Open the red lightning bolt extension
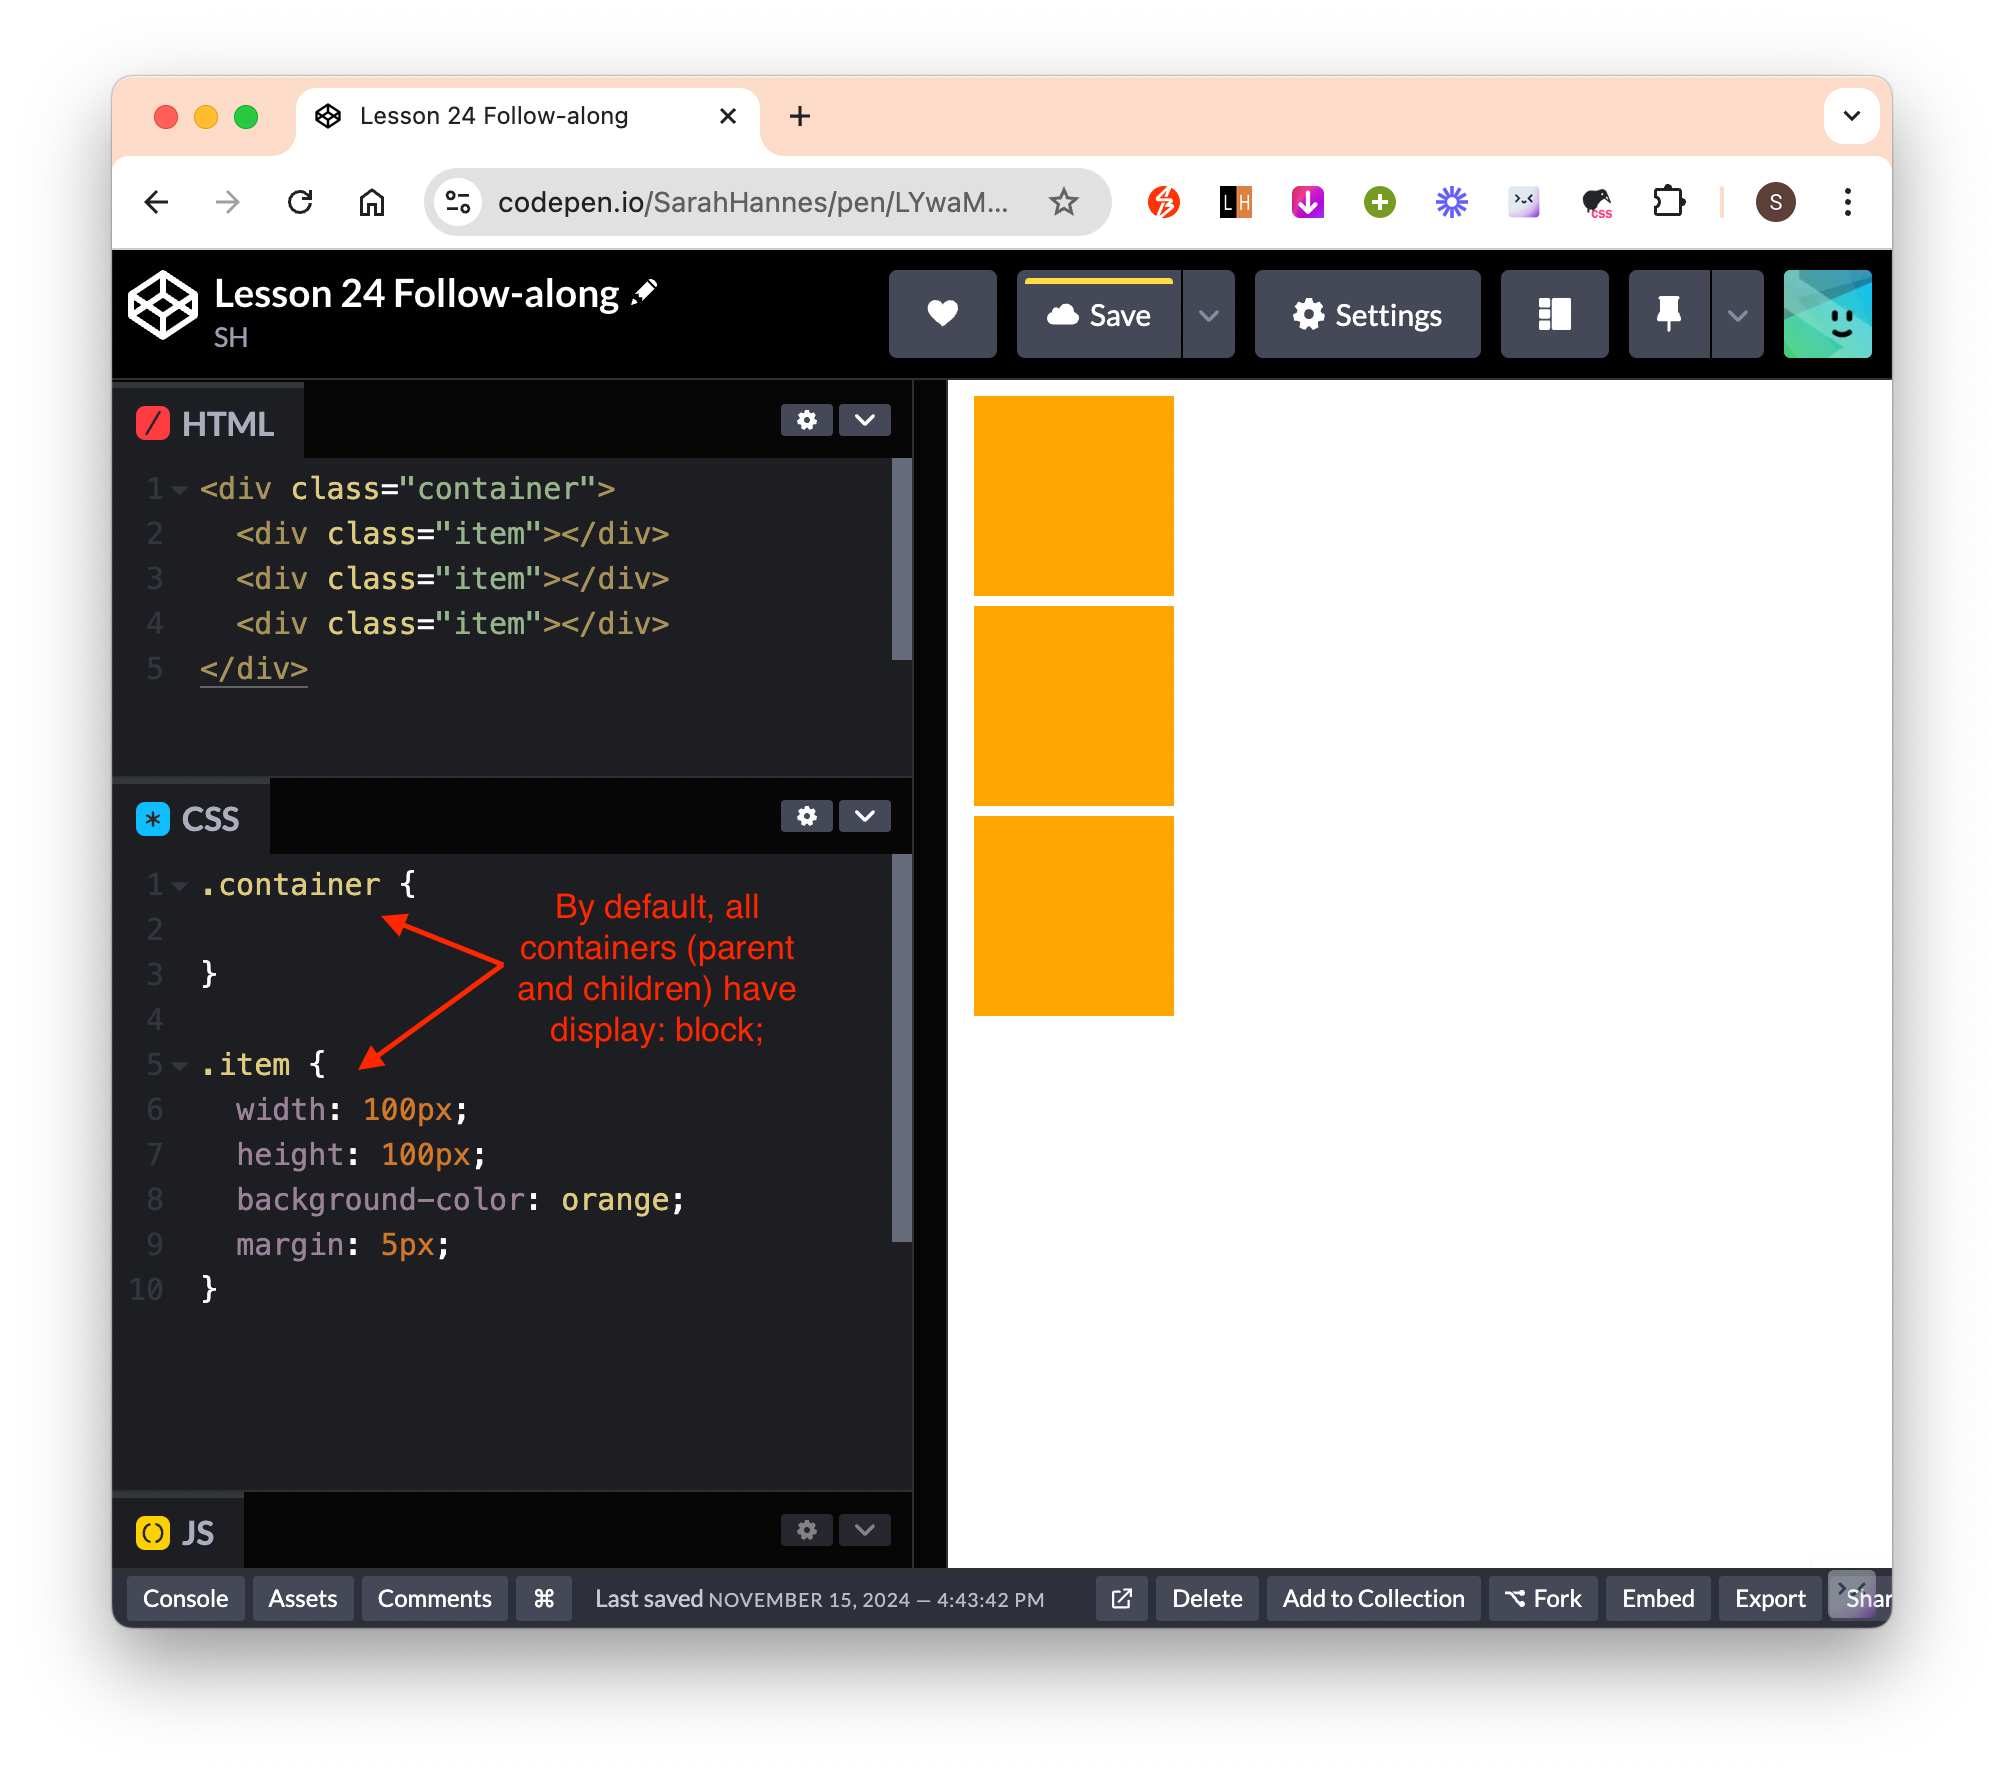This screenshot has height=1776, width=2004. click(x=1164, y=202)
